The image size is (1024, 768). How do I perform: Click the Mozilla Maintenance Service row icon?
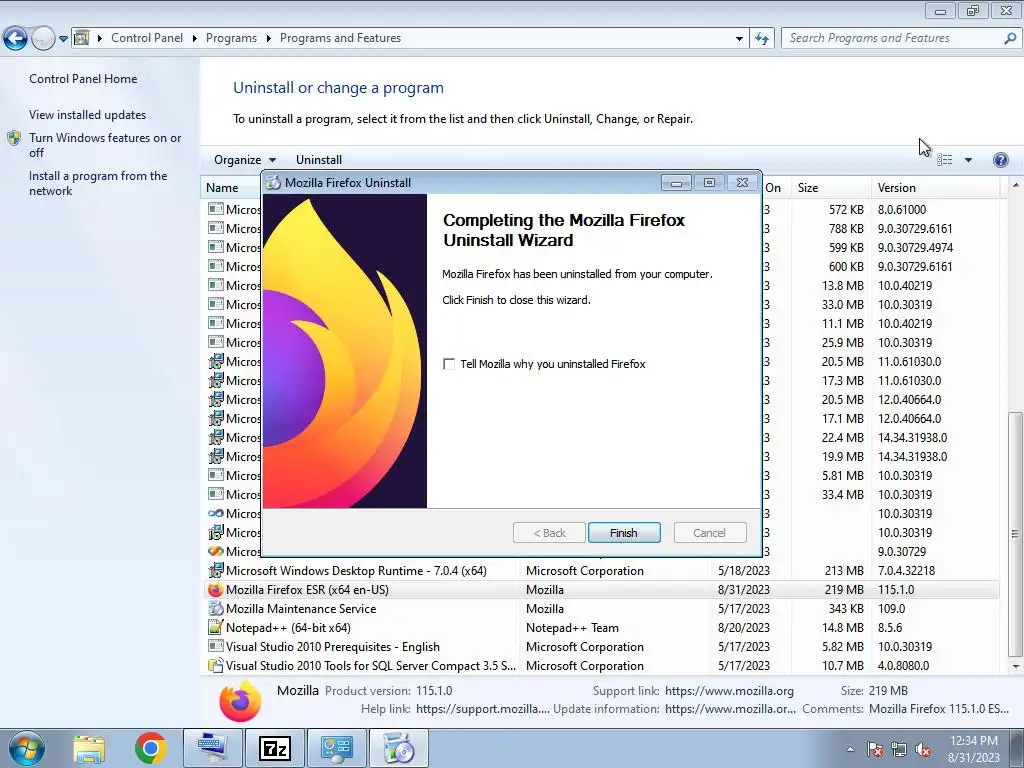(215, 609)
